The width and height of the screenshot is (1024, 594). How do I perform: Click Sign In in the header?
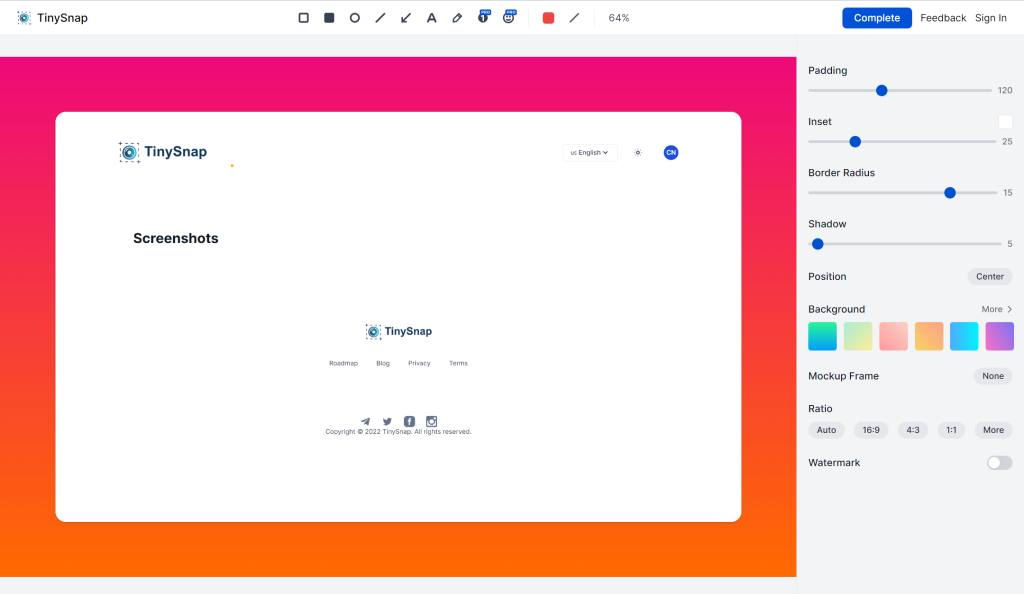point(990,18)
